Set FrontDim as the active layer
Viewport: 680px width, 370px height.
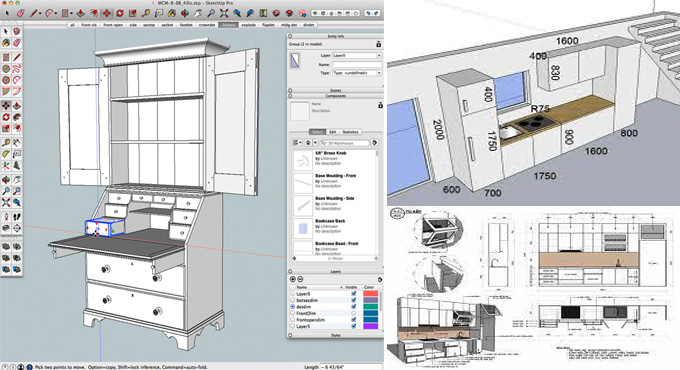[x=293, y=313]
